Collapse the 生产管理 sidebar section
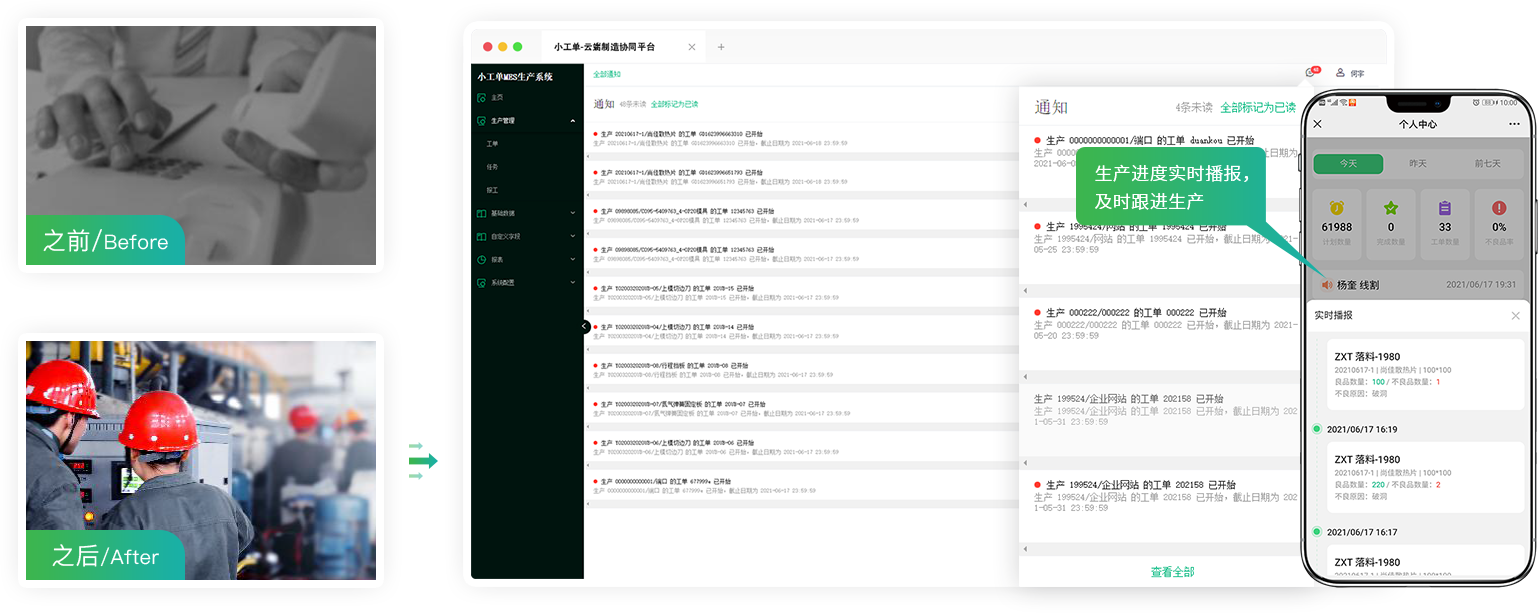This screenshot has height=613, width=1538. 572,121
